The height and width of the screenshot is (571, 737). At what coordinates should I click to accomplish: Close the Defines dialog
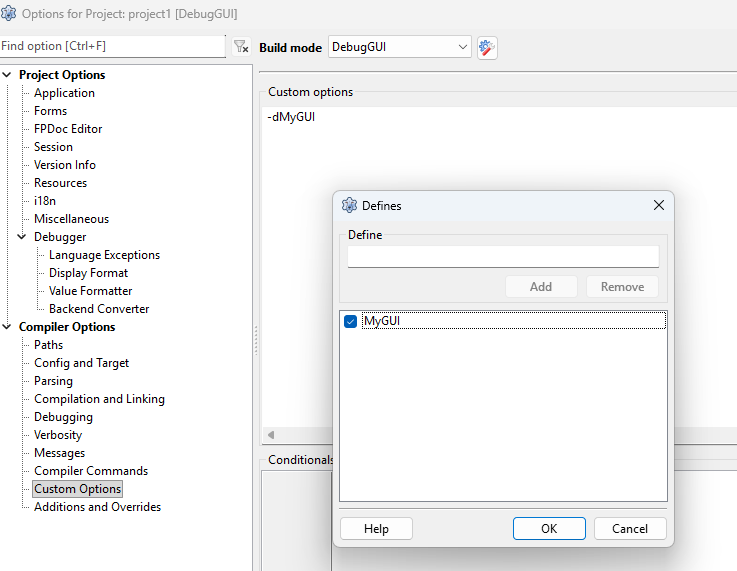coord(659,205)
